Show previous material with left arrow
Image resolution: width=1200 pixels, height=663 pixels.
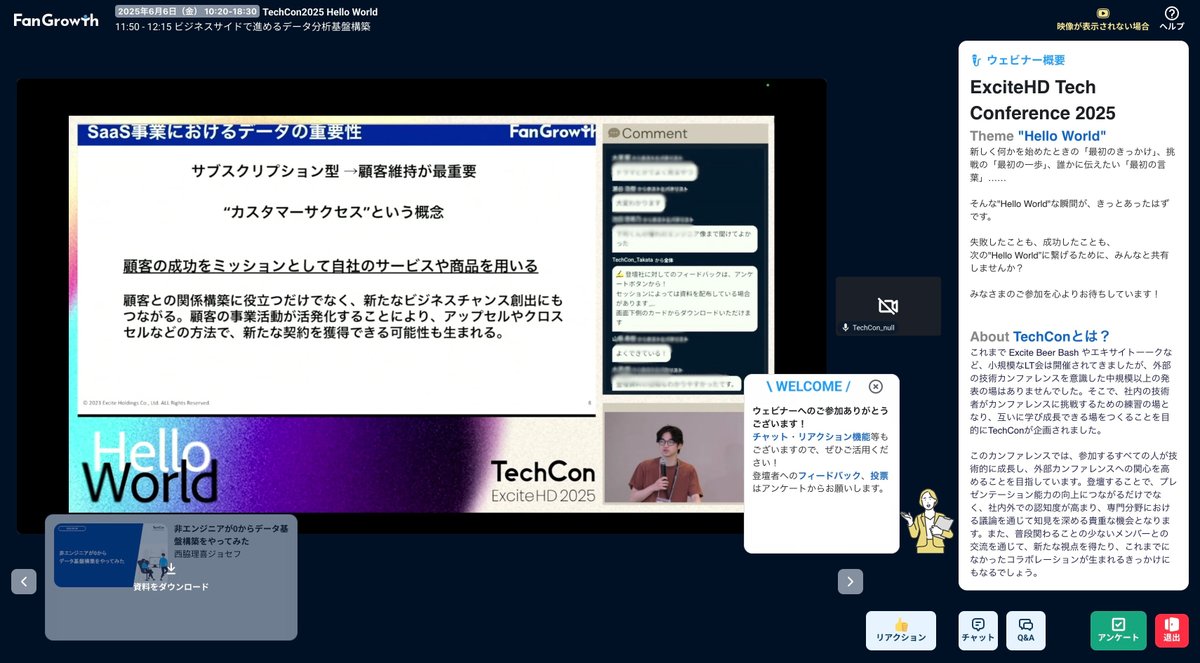(x=24, y=581)
